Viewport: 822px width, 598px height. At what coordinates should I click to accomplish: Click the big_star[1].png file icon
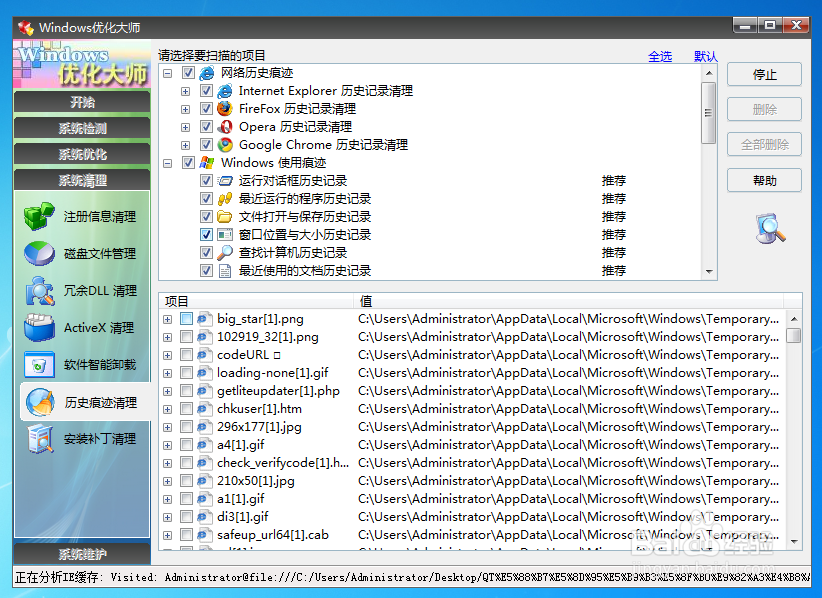(204, 319)
